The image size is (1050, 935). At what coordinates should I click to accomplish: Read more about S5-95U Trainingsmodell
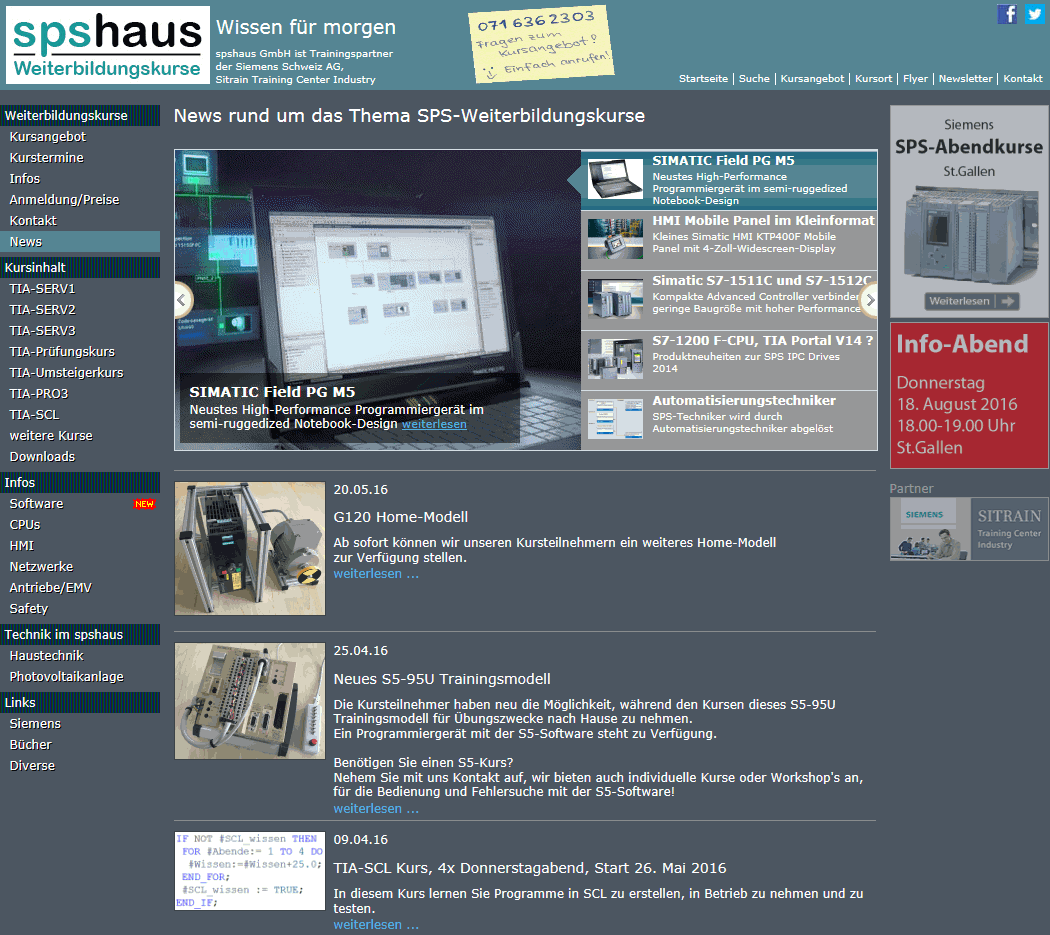click(x=376, y=809)
